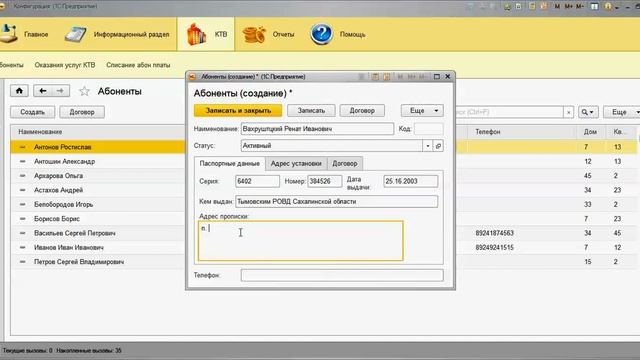Select the КТВ section icon
This screenshot has height=360, width=640.
tap(196, 34)
